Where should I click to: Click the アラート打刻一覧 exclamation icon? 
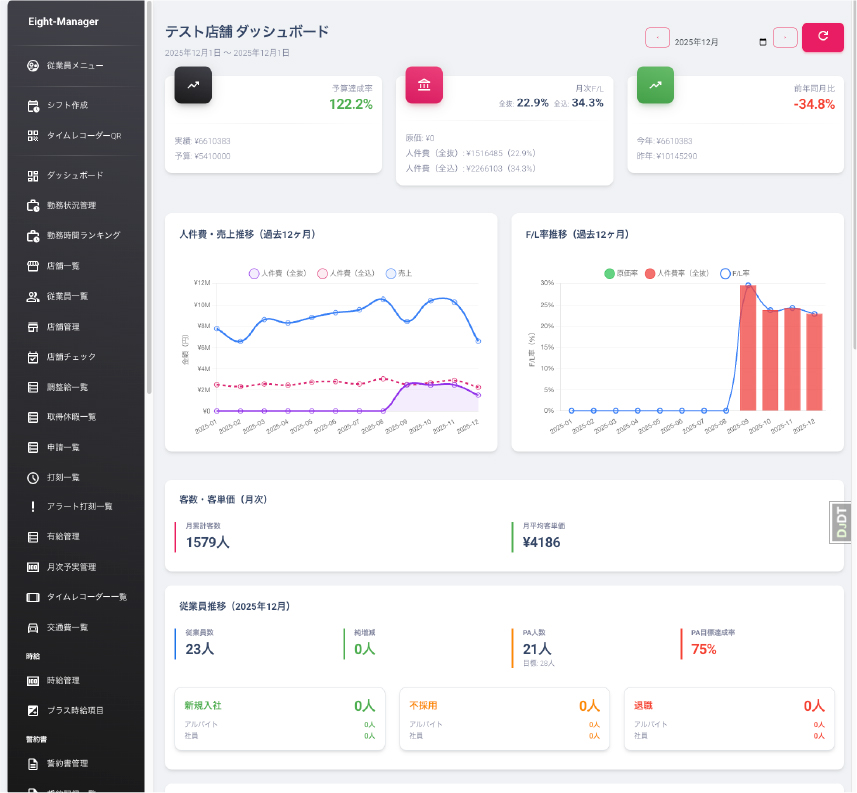(33, 507)
